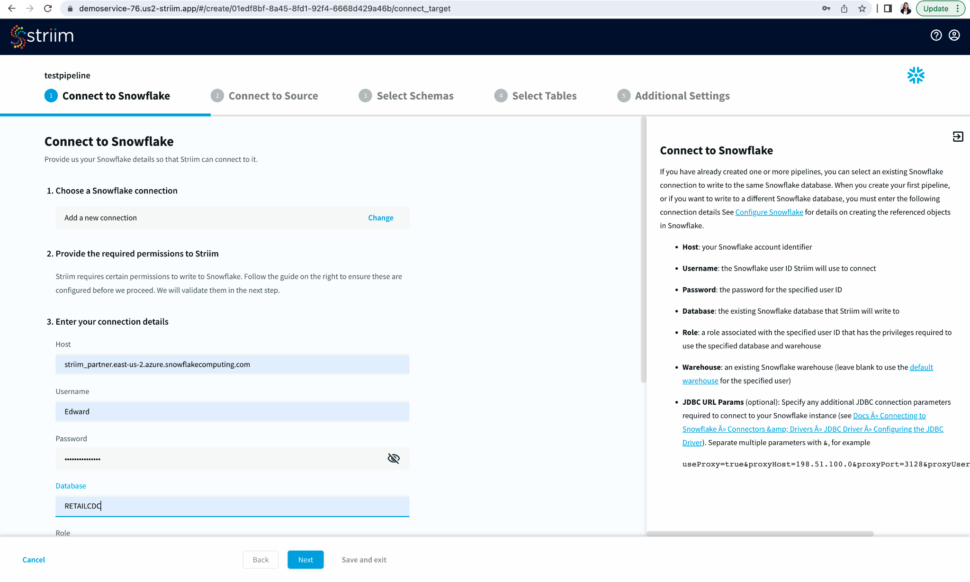Click the browser share icon
This screenshot has width=970, height=582.
pyautogui.click(x=843, y=8)
